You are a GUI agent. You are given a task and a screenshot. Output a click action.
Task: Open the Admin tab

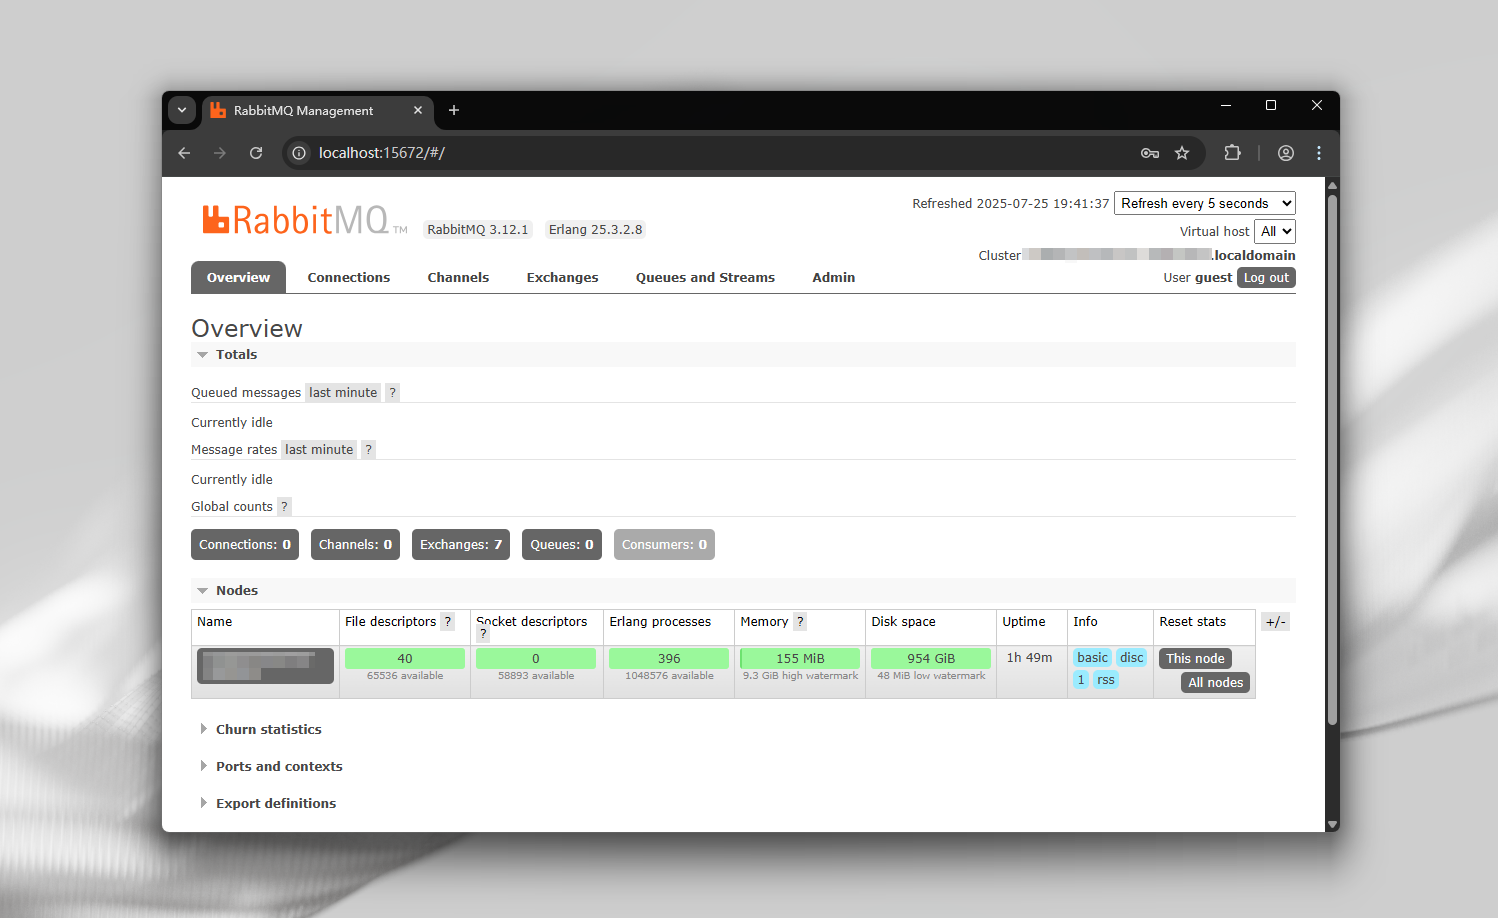[x=833, y=278]
